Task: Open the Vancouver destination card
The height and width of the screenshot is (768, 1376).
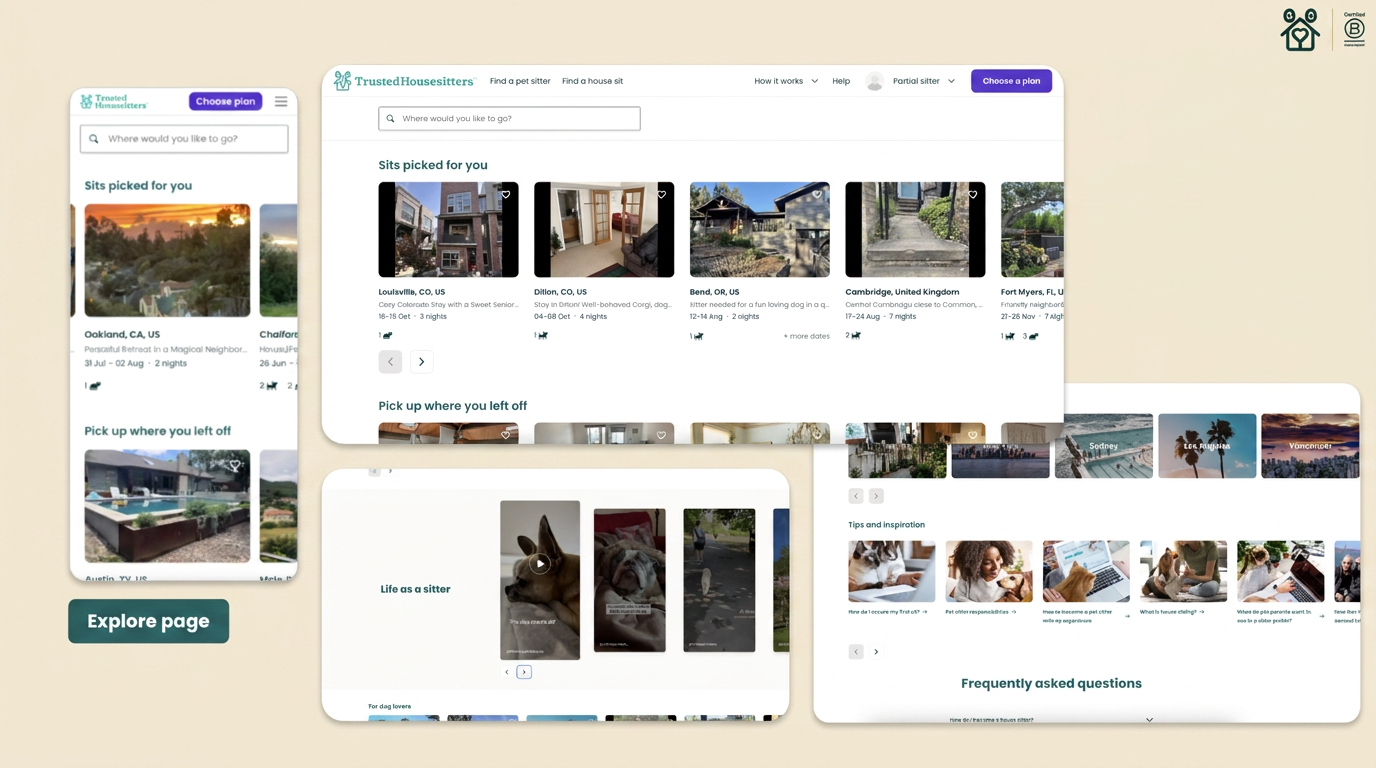Action: 1310,446
